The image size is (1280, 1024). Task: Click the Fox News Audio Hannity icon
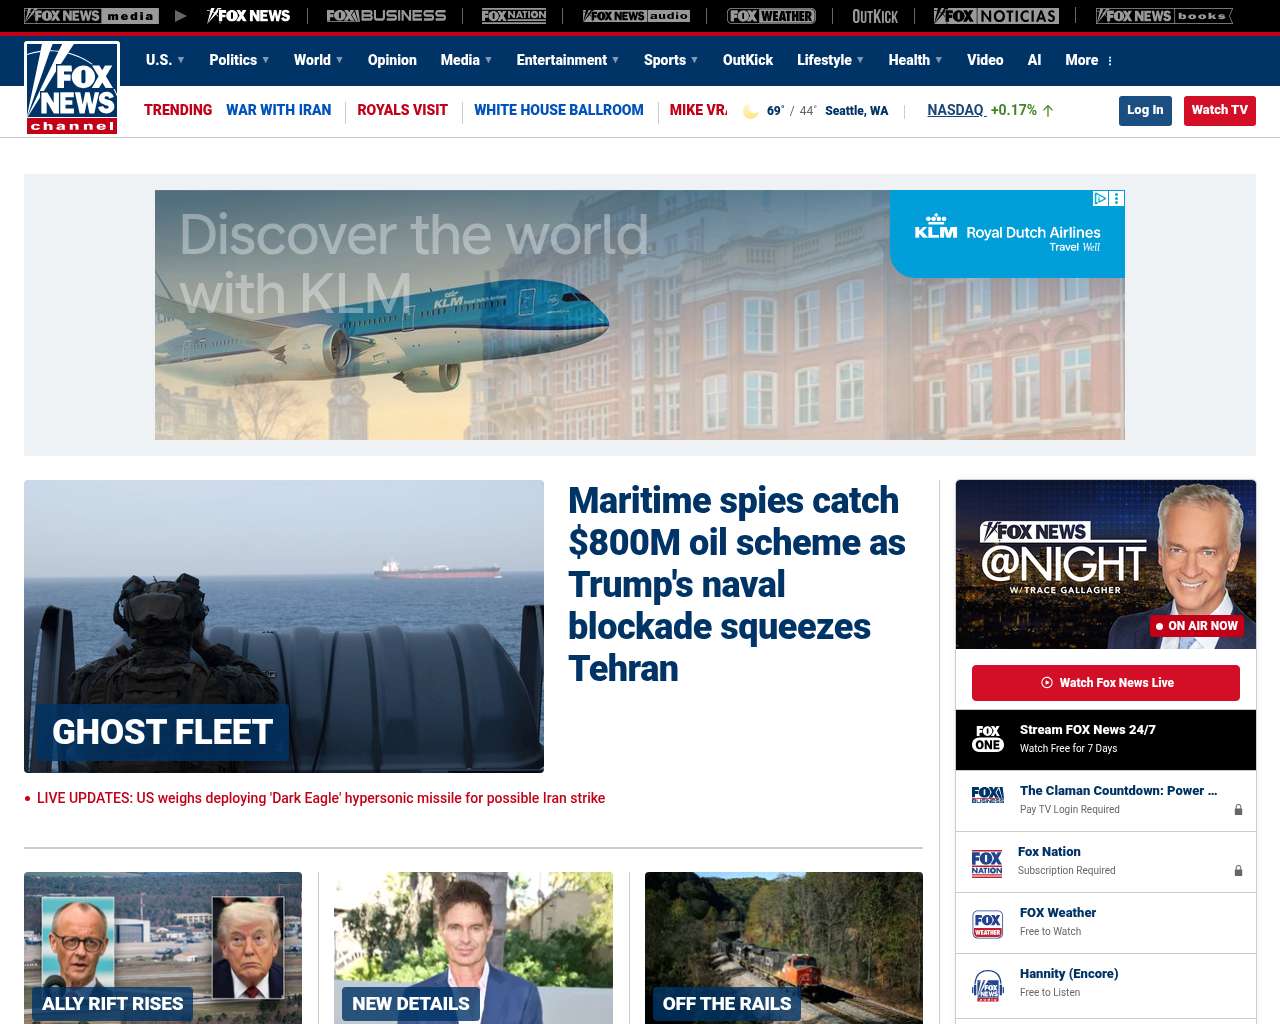click(x=987, y=984)
